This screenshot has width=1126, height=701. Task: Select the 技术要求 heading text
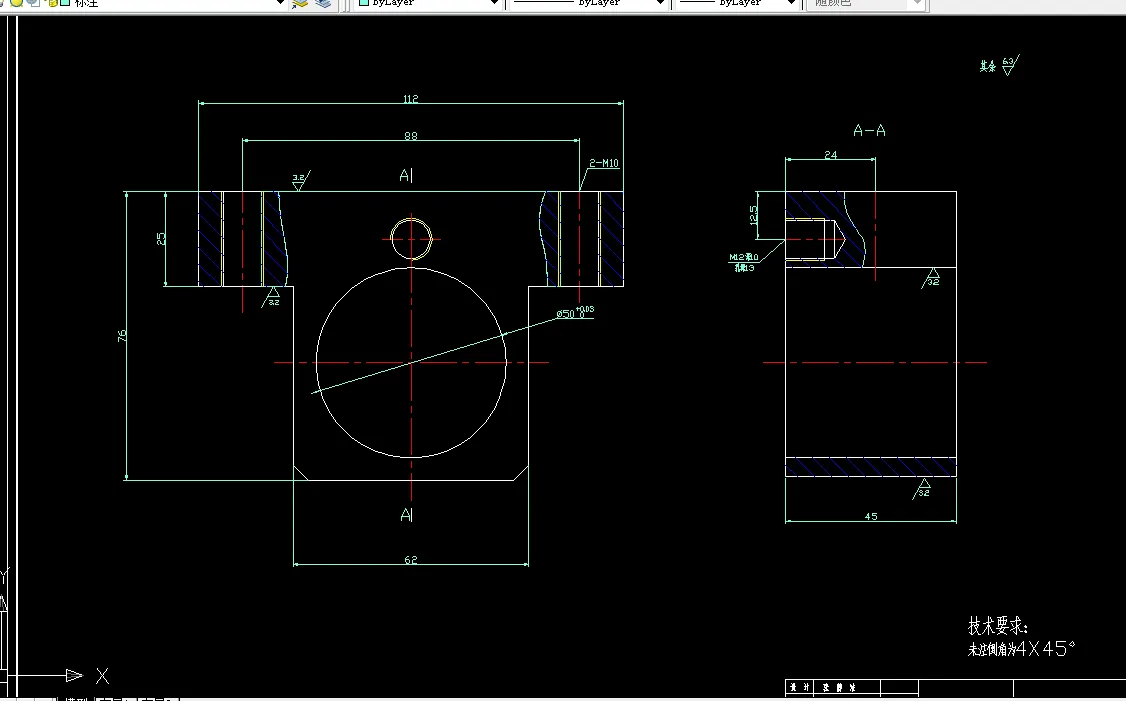point(997,626)
